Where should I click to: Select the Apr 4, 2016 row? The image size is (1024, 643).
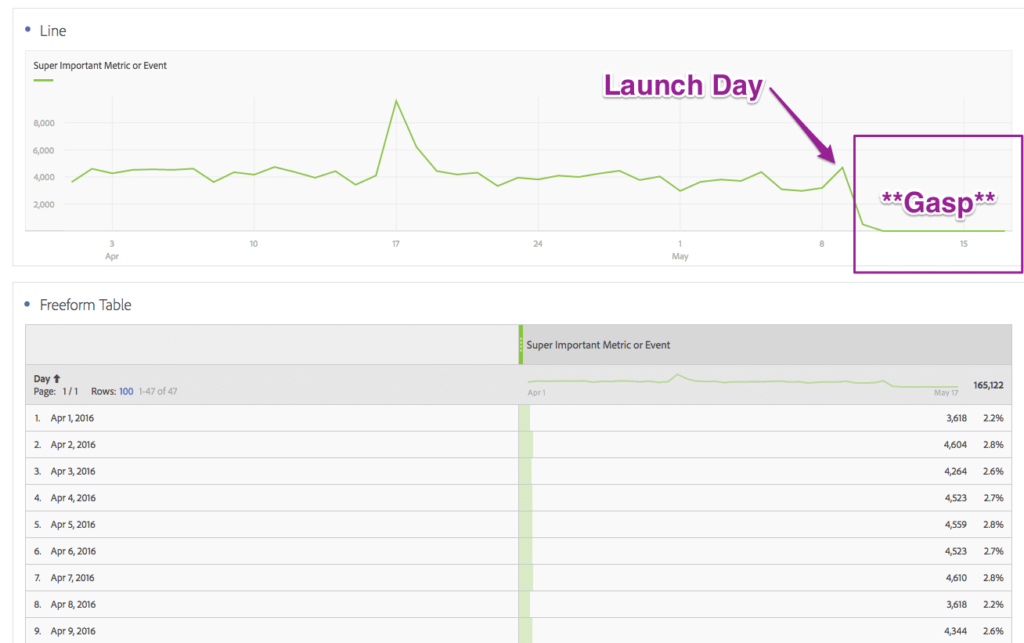(x=73, y=497)
